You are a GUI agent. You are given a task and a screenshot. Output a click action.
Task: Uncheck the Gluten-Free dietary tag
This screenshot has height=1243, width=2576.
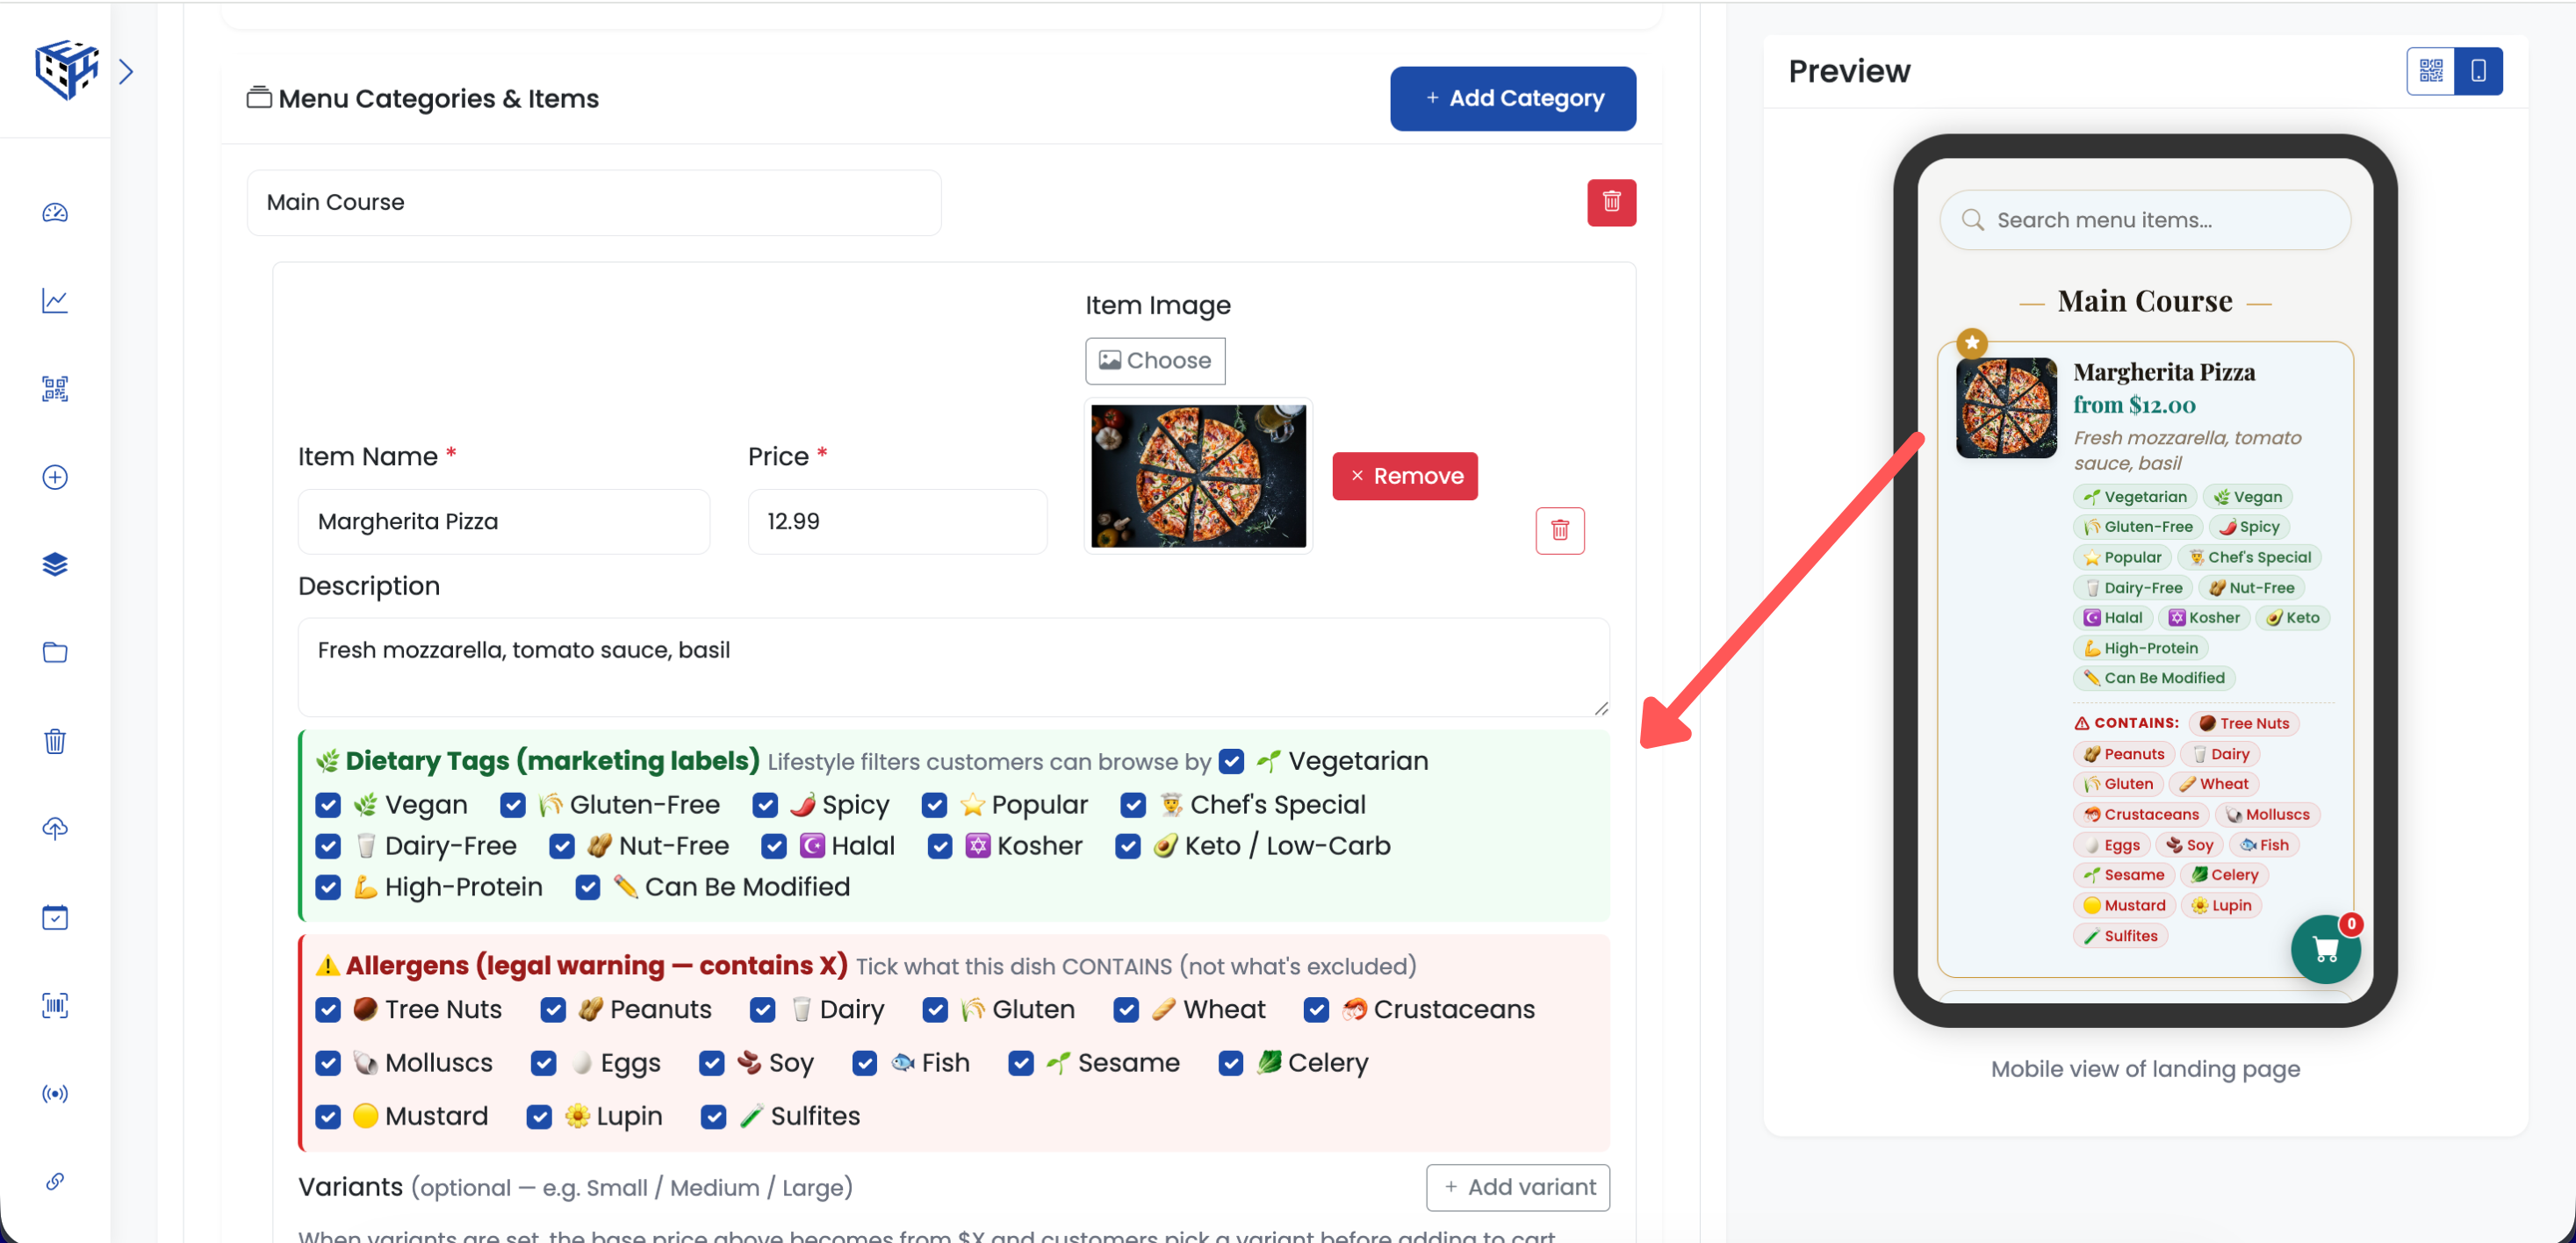(513, 805)
